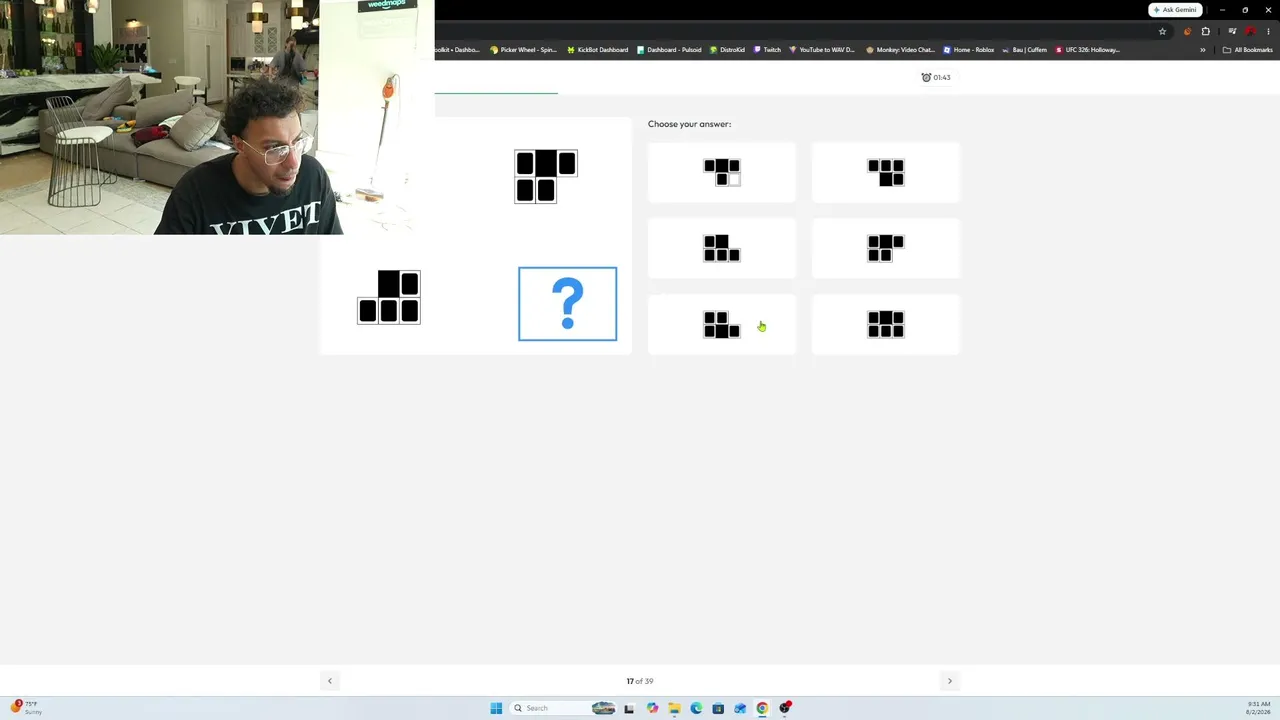Click the weather widget showing 75°F
Image resolution: width=1280 pixels, height=720 pixels.
tap(26, 708)
